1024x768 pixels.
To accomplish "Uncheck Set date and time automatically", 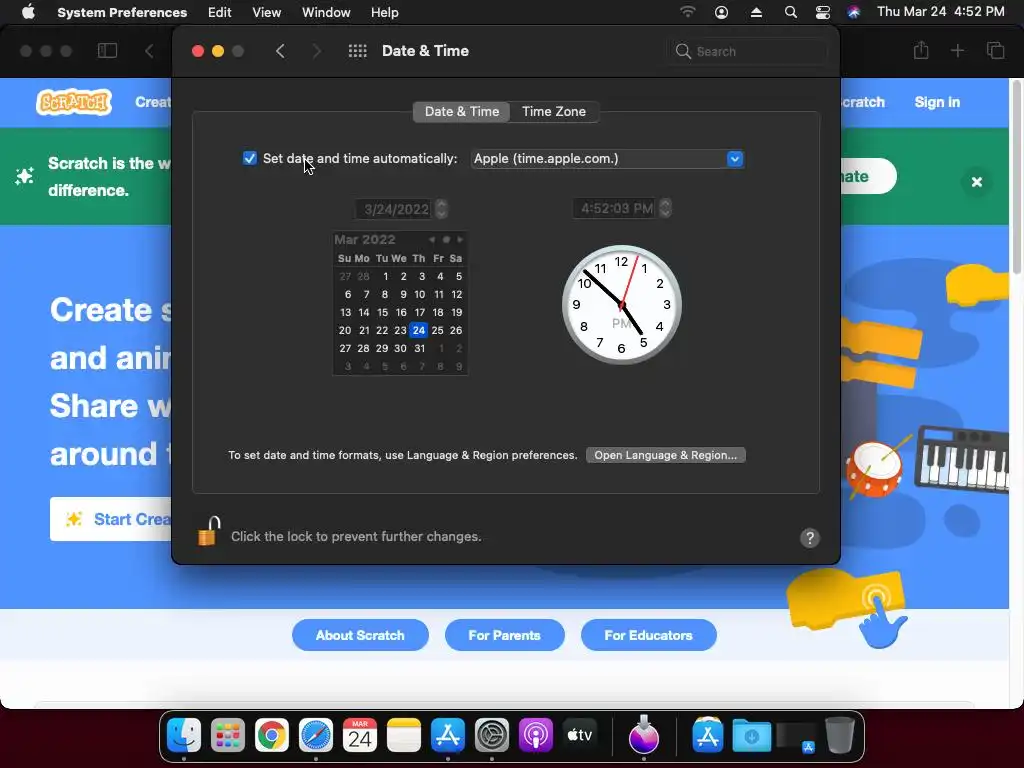I will point(249,158).
